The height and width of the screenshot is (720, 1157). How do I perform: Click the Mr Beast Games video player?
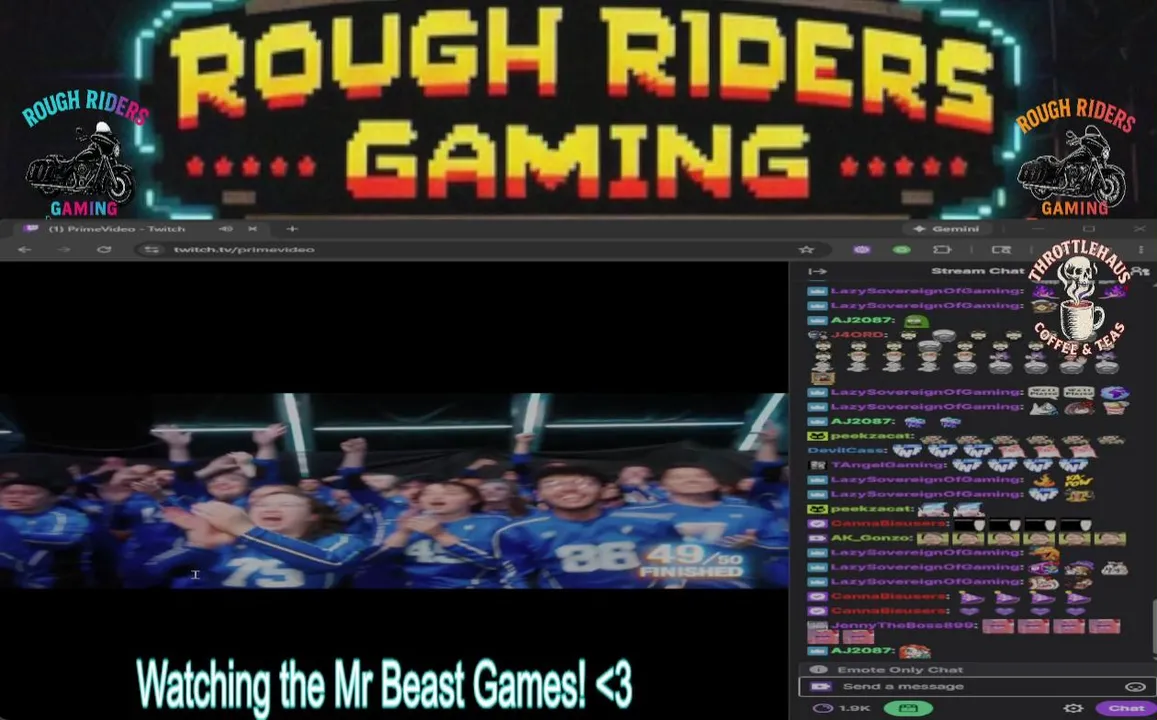tap(393, 491)
